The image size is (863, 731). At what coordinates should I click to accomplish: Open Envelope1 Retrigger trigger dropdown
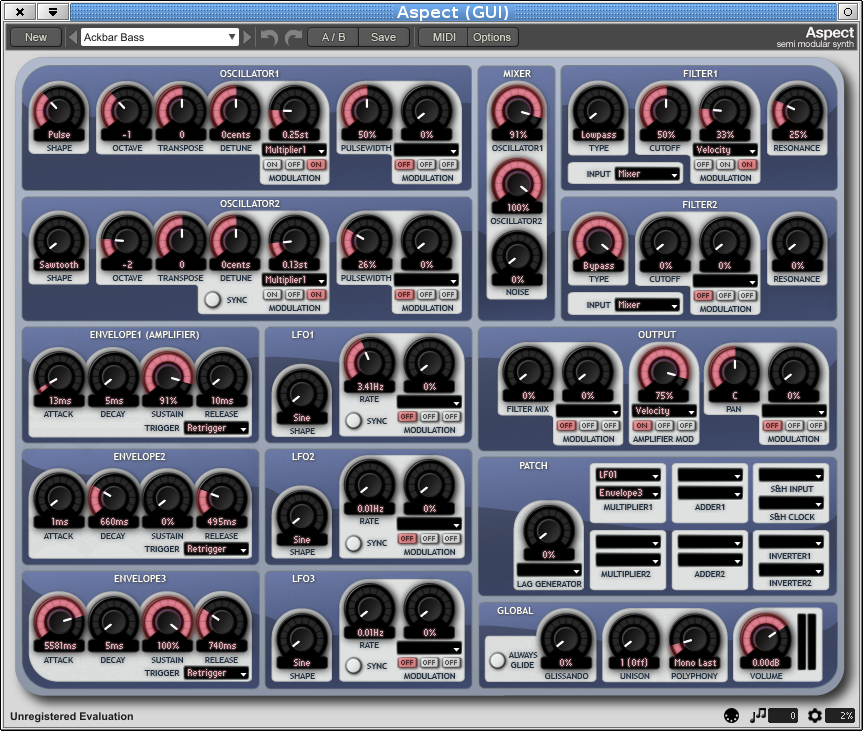point(216,428)
